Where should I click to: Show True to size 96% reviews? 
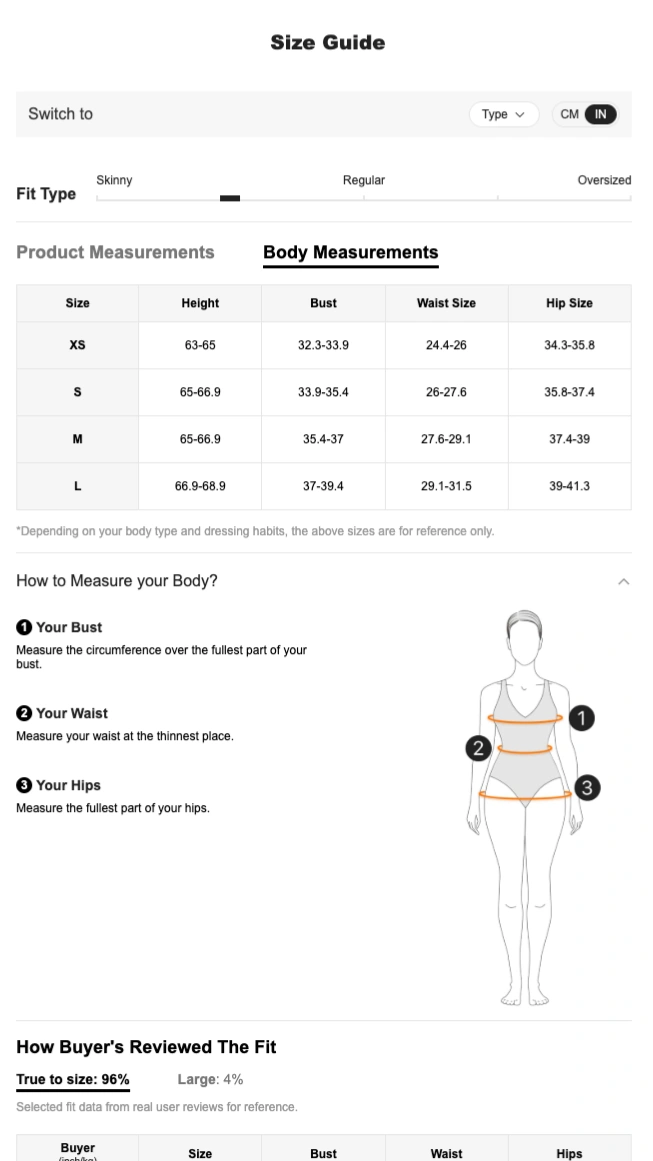(72, 1080)
